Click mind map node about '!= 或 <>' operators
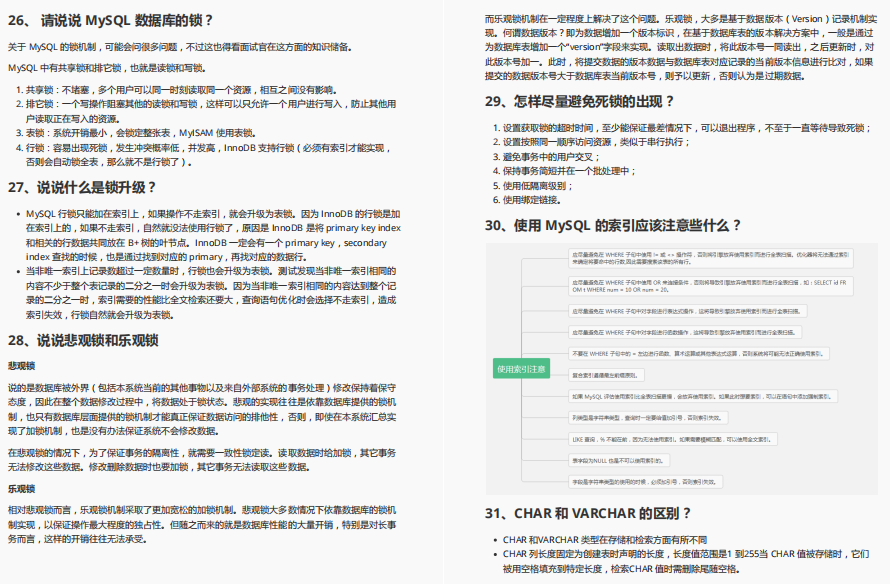The image size is (890, 584). click(x=711, y=258)
